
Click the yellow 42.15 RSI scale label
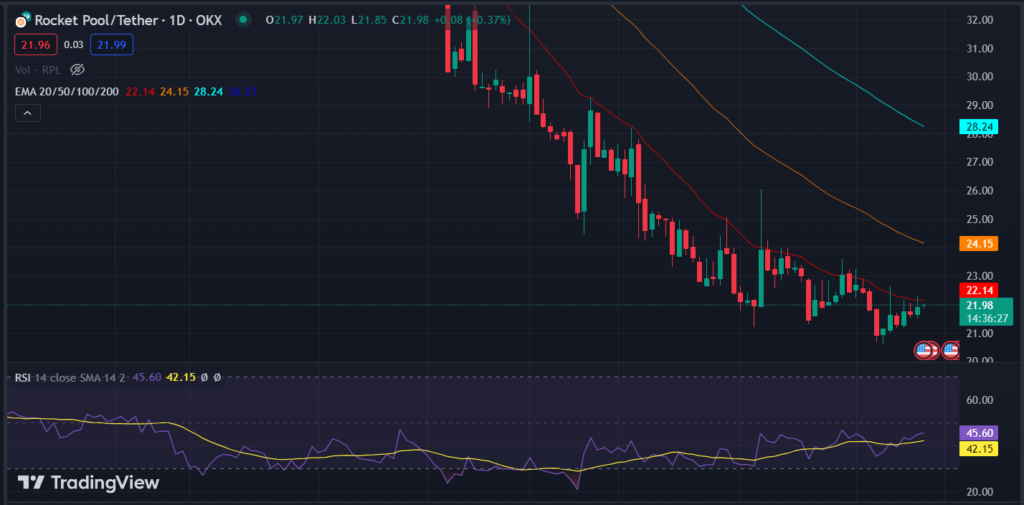pos(979,449)
